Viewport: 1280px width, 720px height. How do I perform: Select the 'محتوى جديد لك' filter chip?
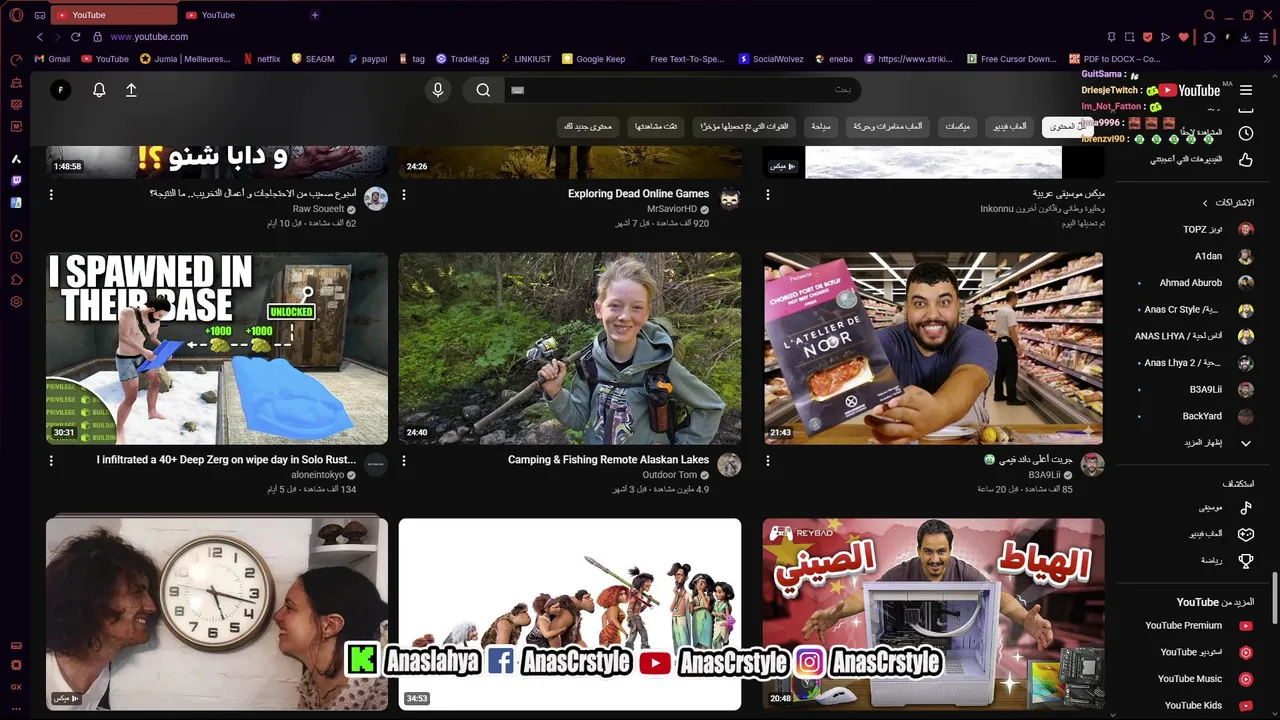tap(588, 127)
